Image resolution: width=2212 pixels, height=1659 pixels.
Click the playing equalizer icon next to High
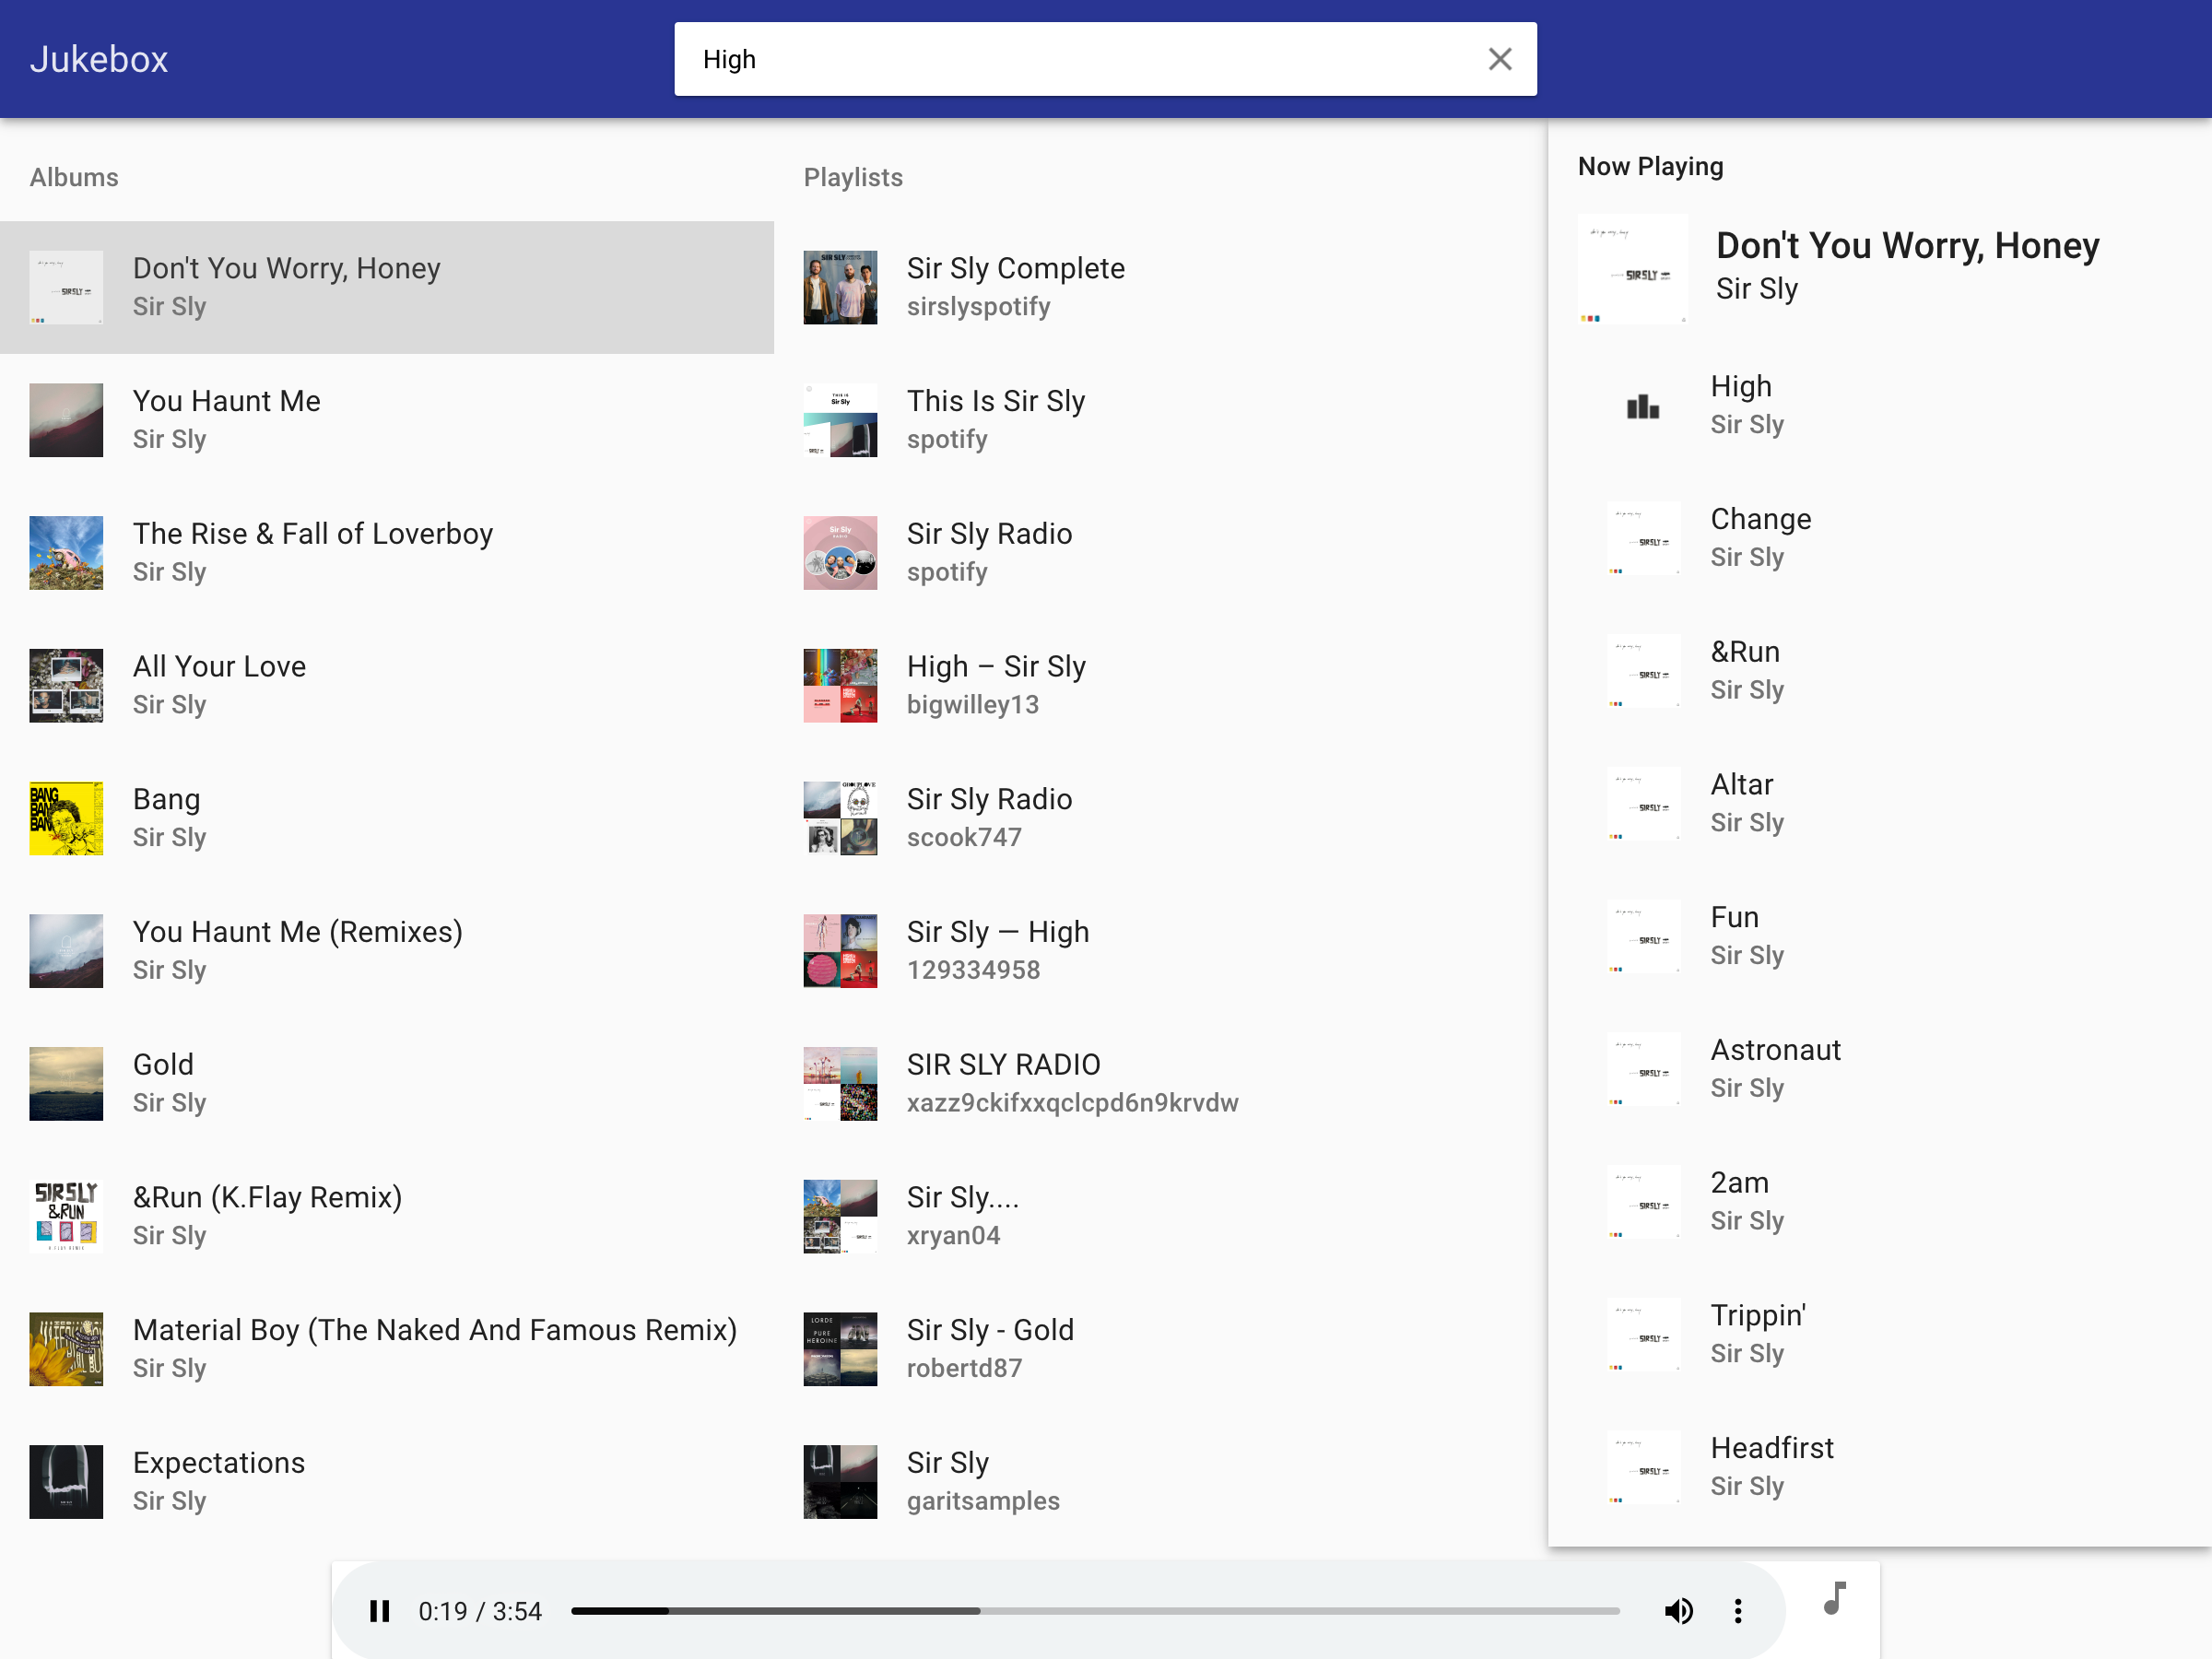tap(1642, 406)
